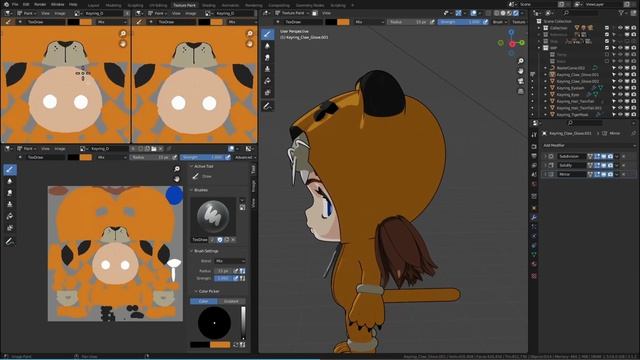Viewport: 640px width, 360px height.
Task: Toggle the Collection exclude checkbox in outliner
Action: (607, 28)
